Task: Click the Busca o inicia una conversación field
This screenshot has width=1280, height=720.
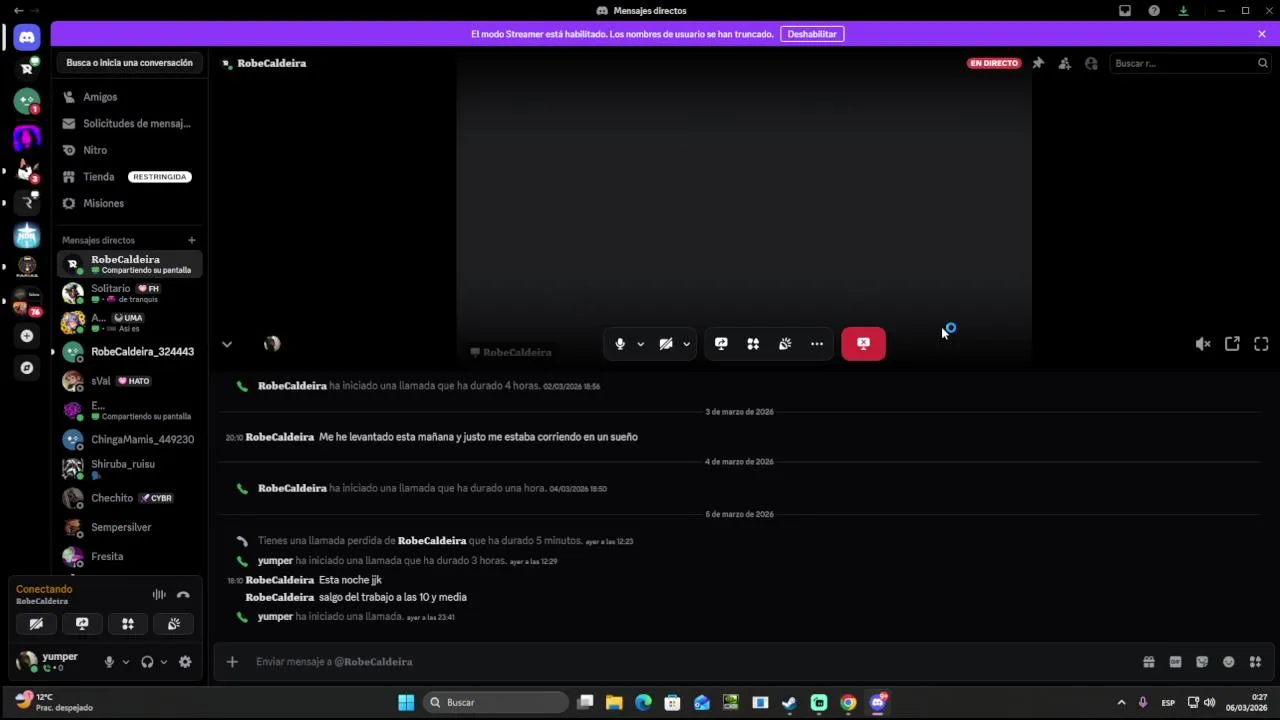Action: click(129, 63)
